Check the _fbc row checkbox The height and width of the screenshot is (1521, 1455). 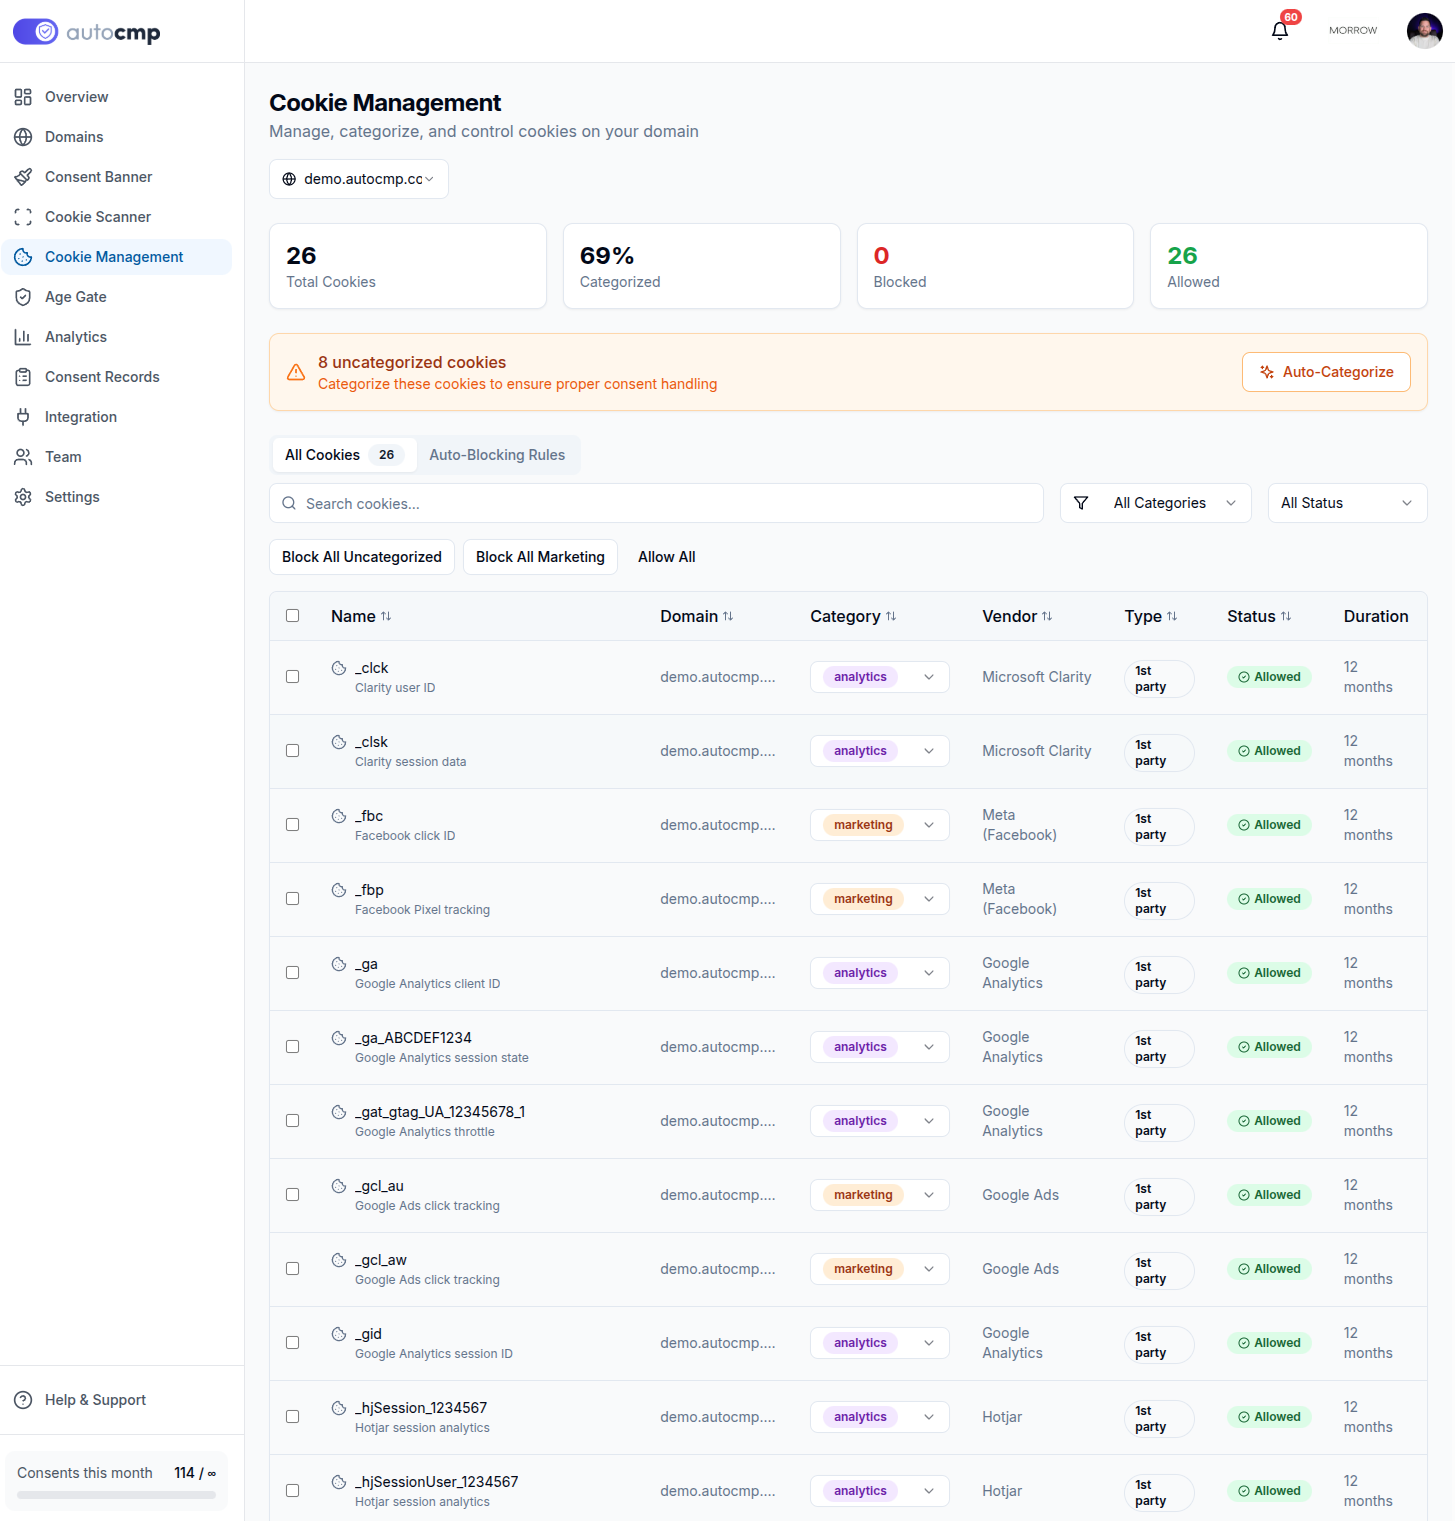(x=293, y=825)
